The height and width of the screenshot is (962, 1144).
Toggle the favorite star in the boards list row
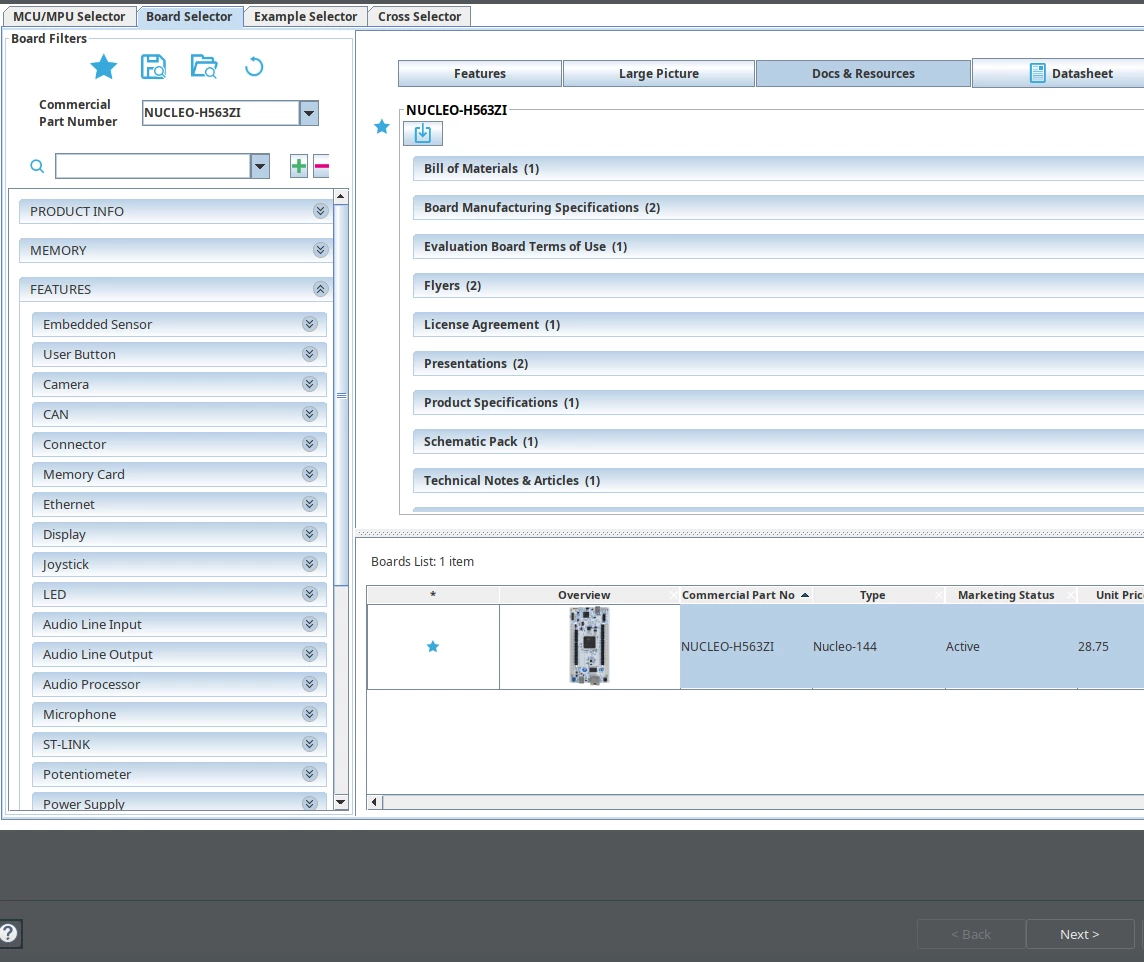[433, 646]
